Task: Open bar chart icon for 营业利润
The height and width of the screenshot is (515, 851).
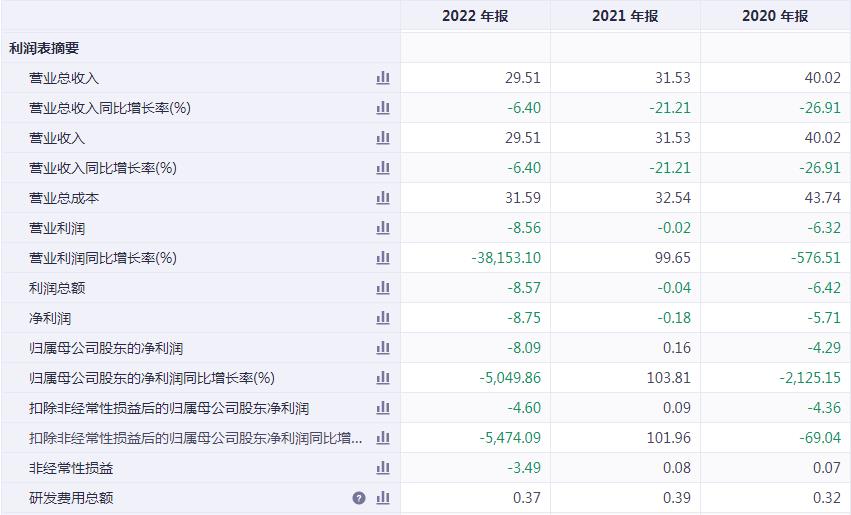Action: click(x=383, y=227)
